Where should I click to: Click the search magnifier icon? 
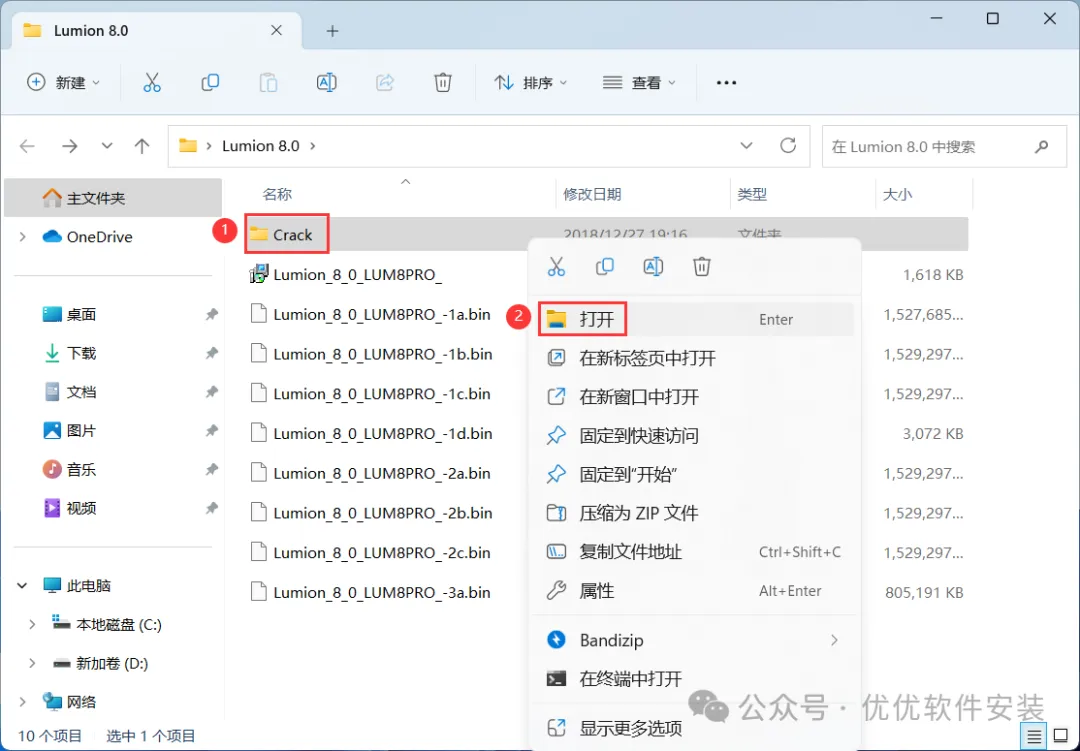pyautogui.click(x=1041, y=146)
